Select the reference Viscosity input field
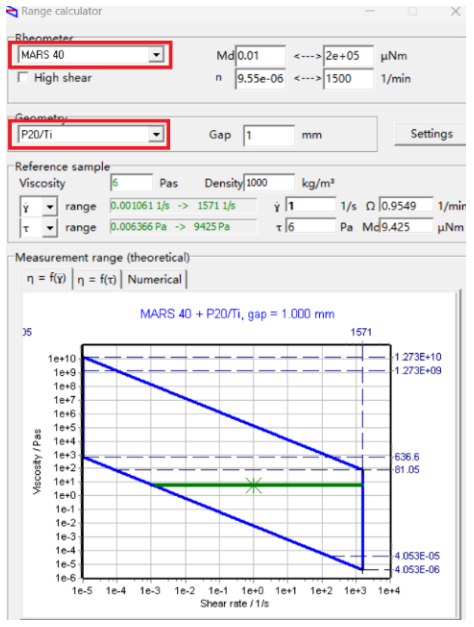This screenshot has height=627, width=474. point(132,183)
